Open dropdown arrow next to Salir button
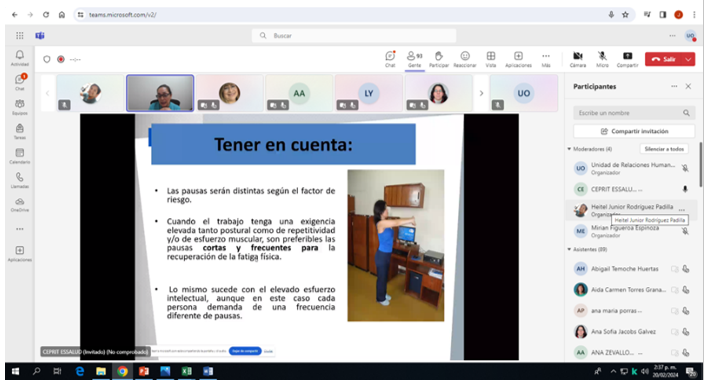Viewport: 704px width, 380px height. point(688,59)
